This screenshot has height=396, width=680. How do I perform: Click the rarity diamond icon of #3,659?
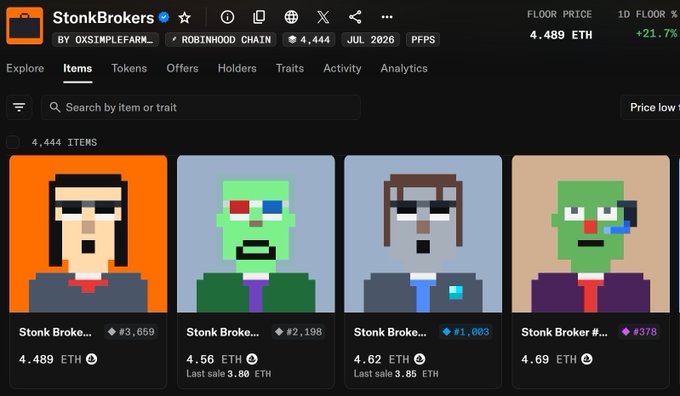pyautogui.click(x=112, y=332)
